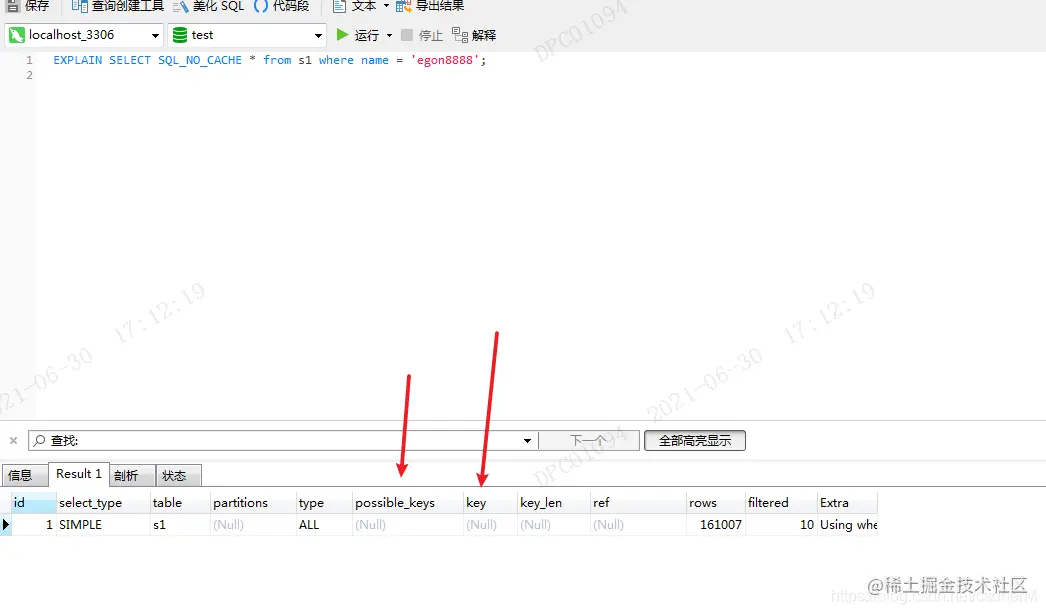Click the filtered column header
Screen dimensions: 1046x614
[781, 503]
